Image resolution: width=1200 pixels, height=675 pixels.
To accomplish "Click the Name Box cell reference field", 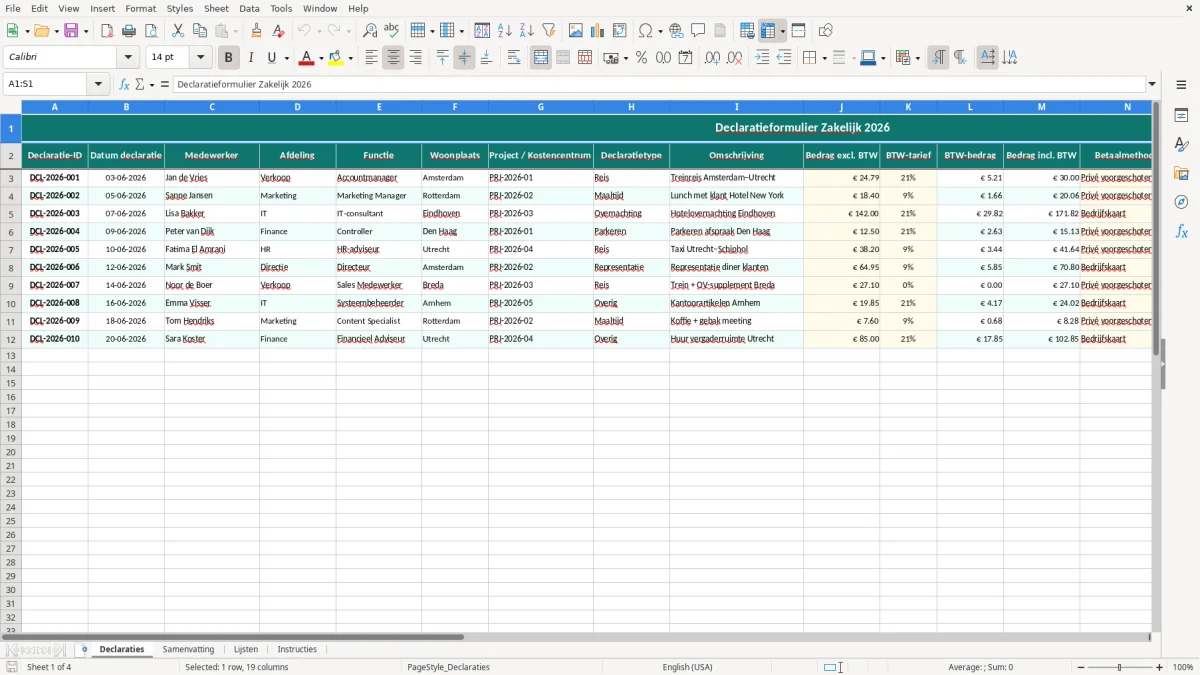I will point(46,85).
